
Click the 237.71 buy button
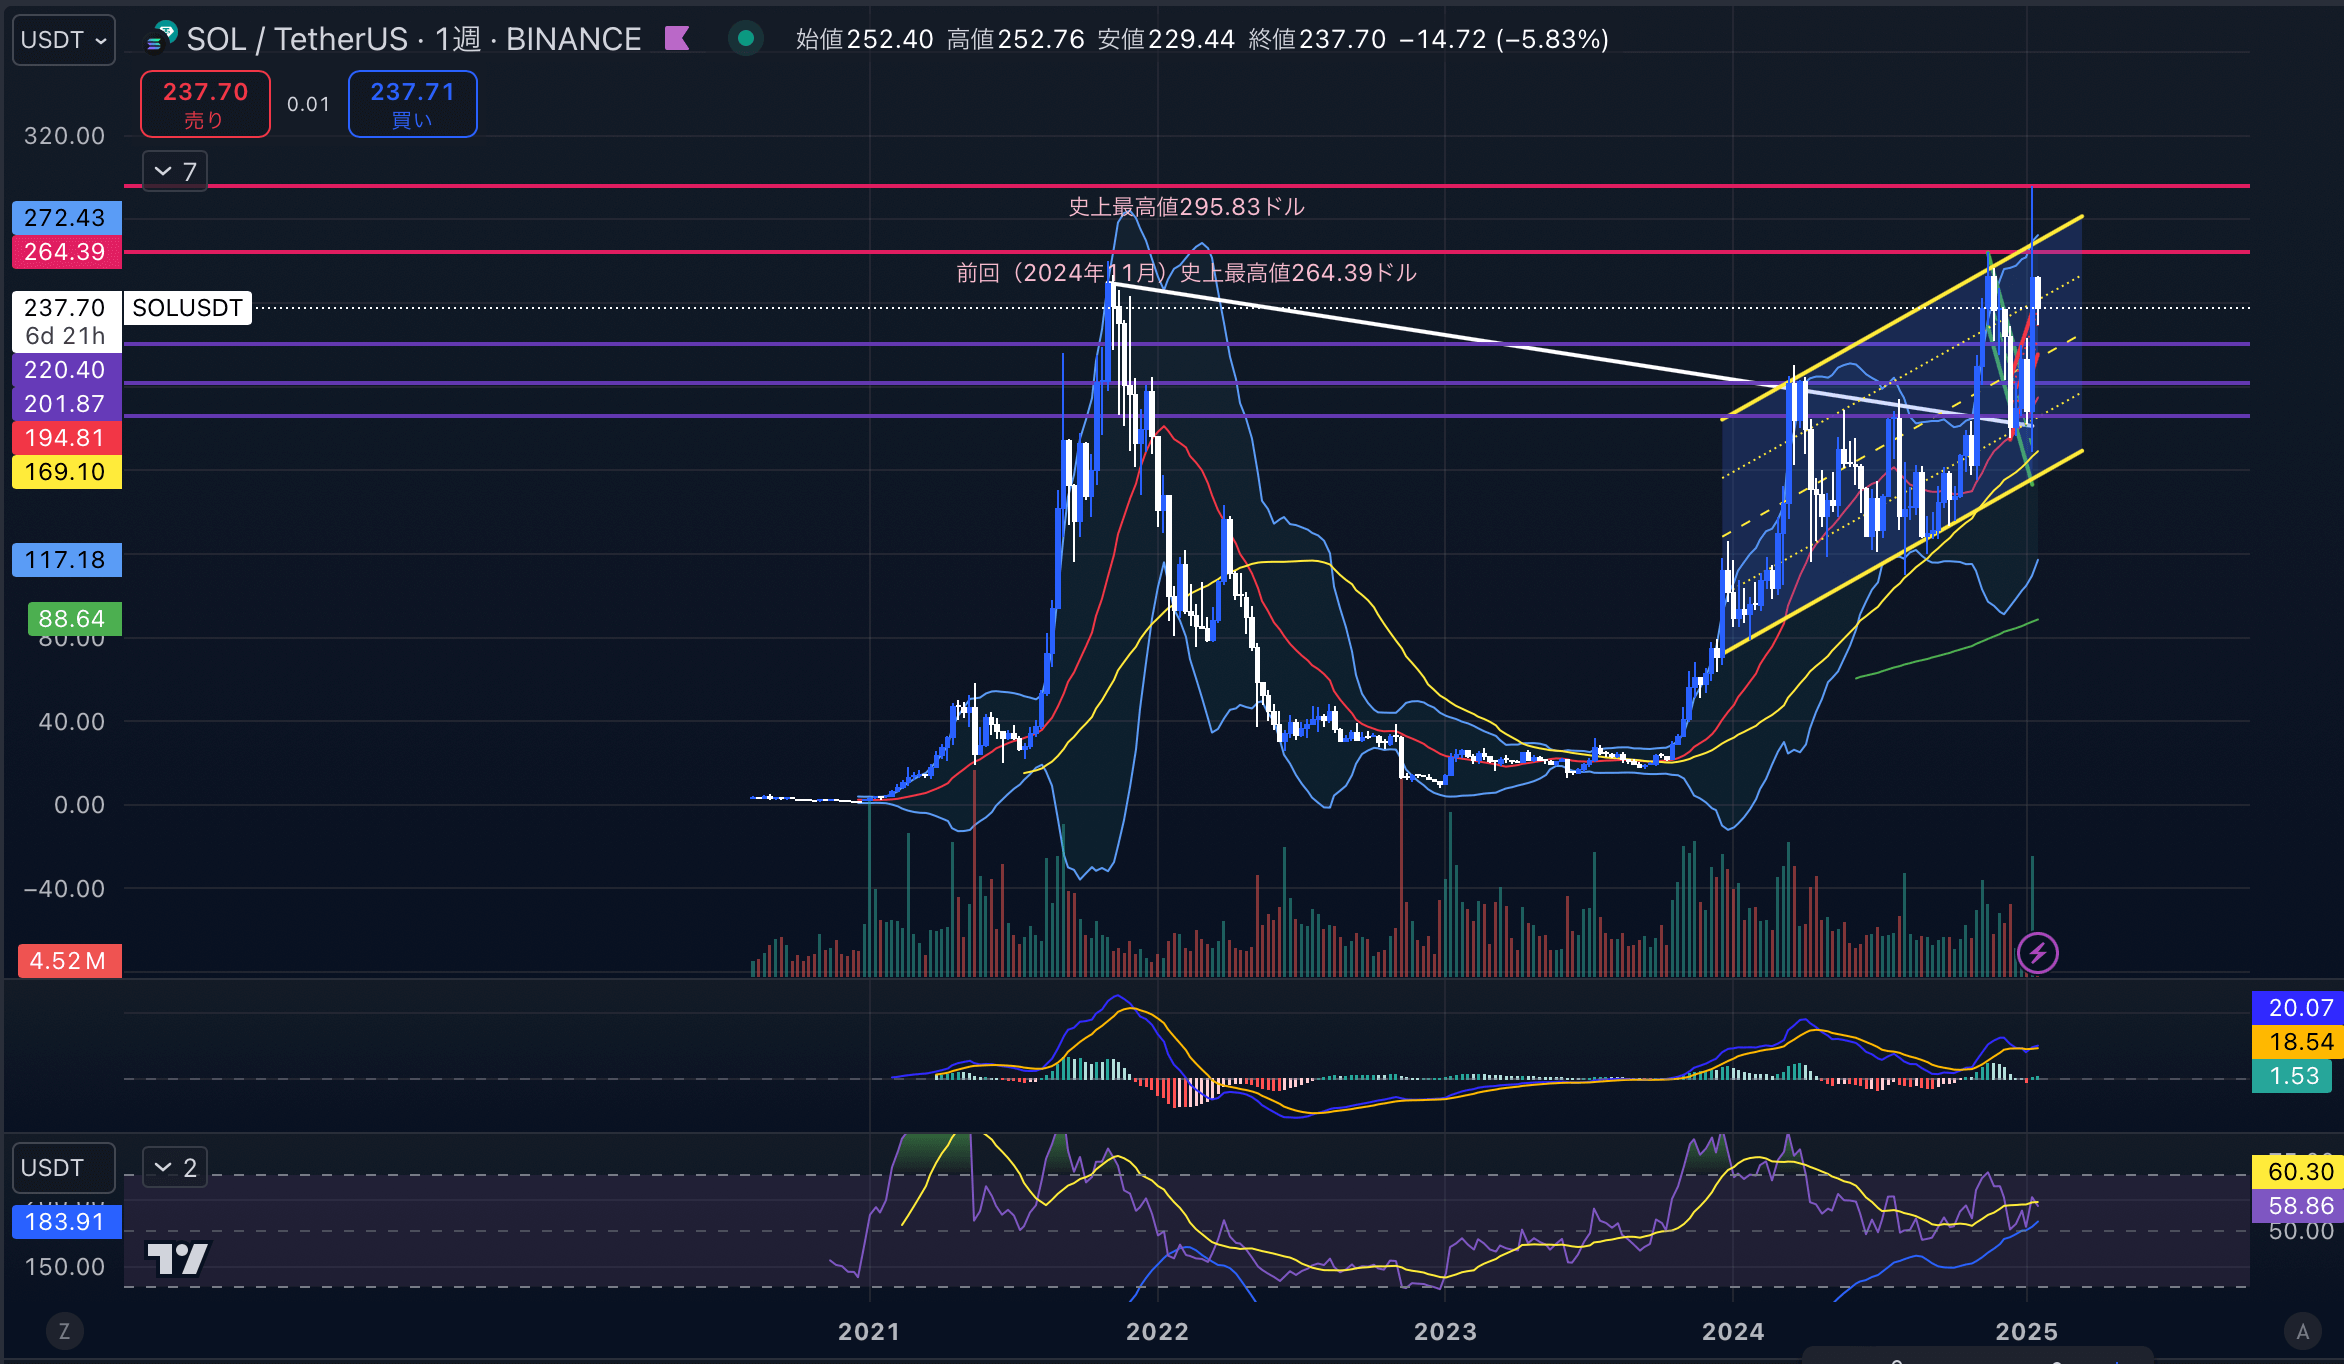(x=412, y=104)
